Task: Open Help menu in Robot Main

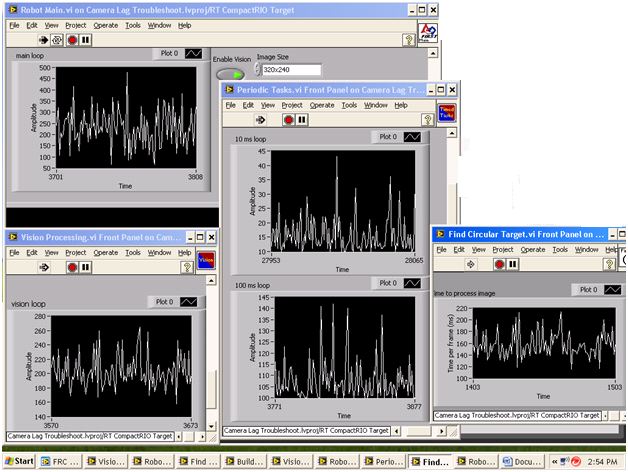Action: [184, 25]
